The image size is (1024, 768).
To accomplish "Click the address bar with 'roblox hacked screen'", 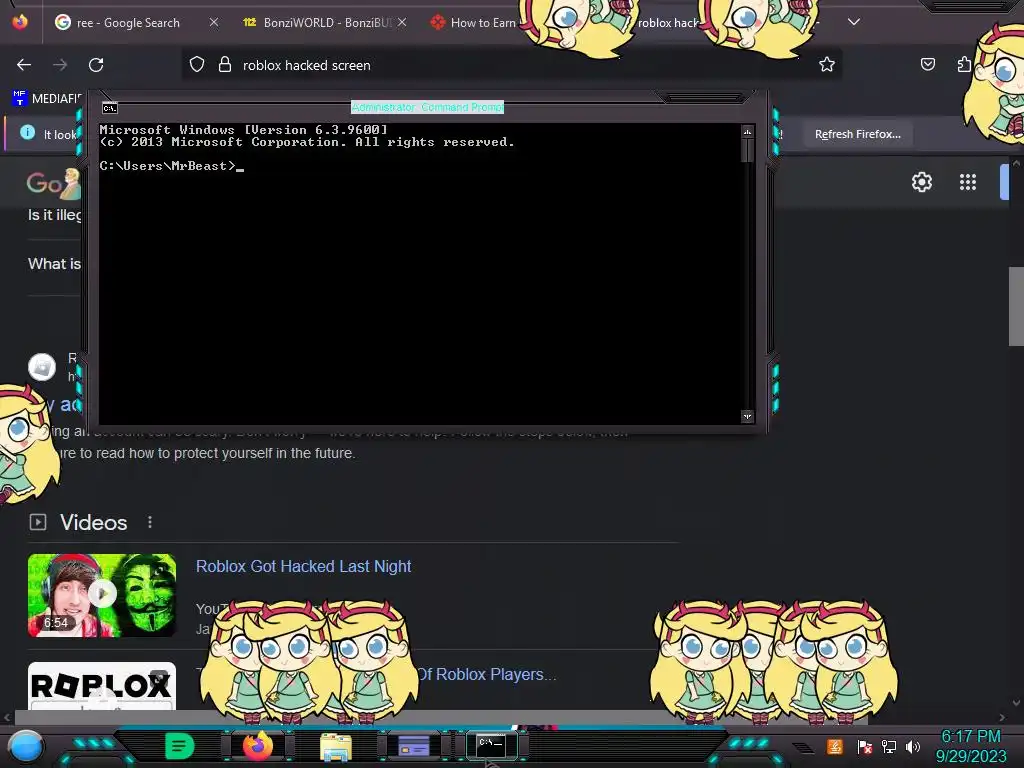I will (x=511, y=65).
